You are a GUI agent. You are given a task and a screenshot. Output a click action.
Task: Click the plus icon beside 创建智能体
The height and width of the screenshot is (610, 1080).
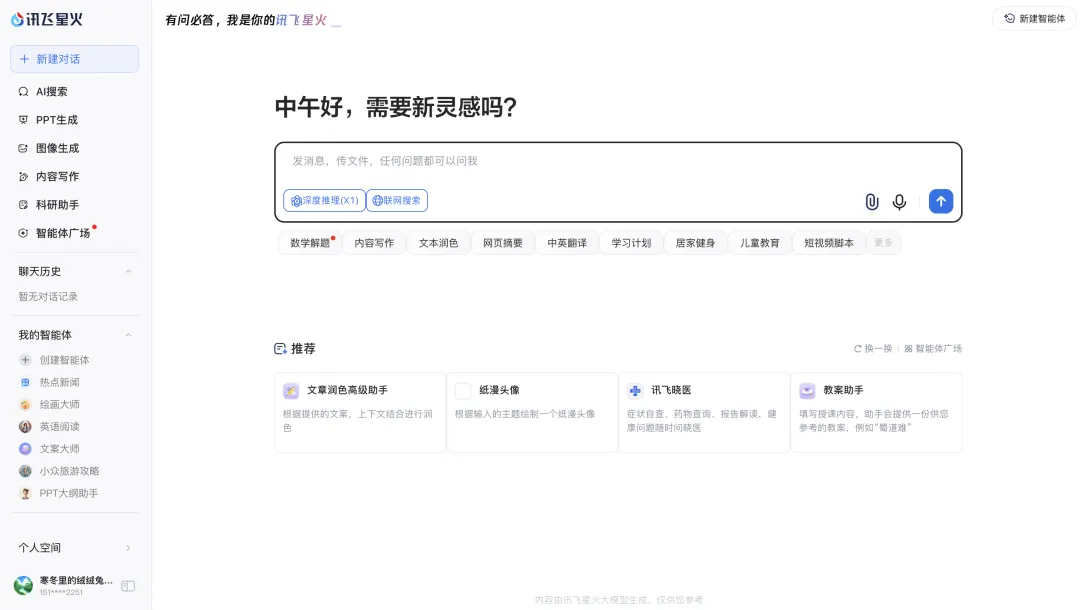click(25, 360)
